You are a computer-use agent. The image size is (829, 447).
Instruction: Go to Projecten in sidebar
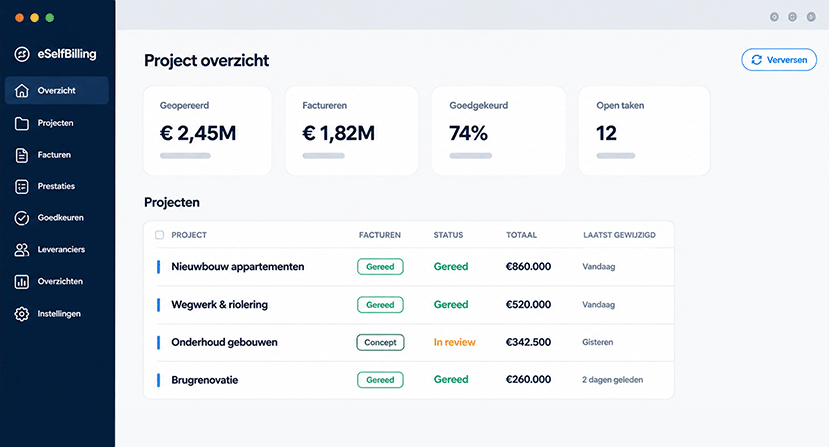[x=57, y=123]
